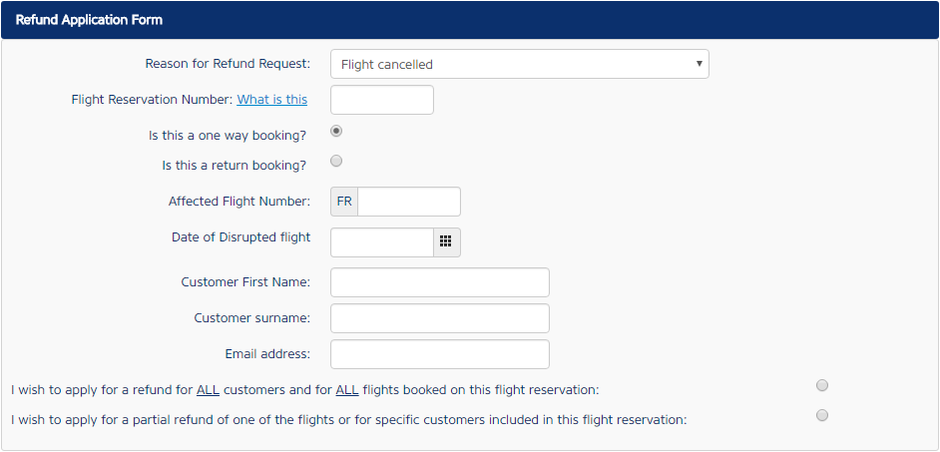Image resolution: width=940 pixels, height=452 pixels.
Task: Click the Date of Disrupted flight field
Action: point(382,242)
